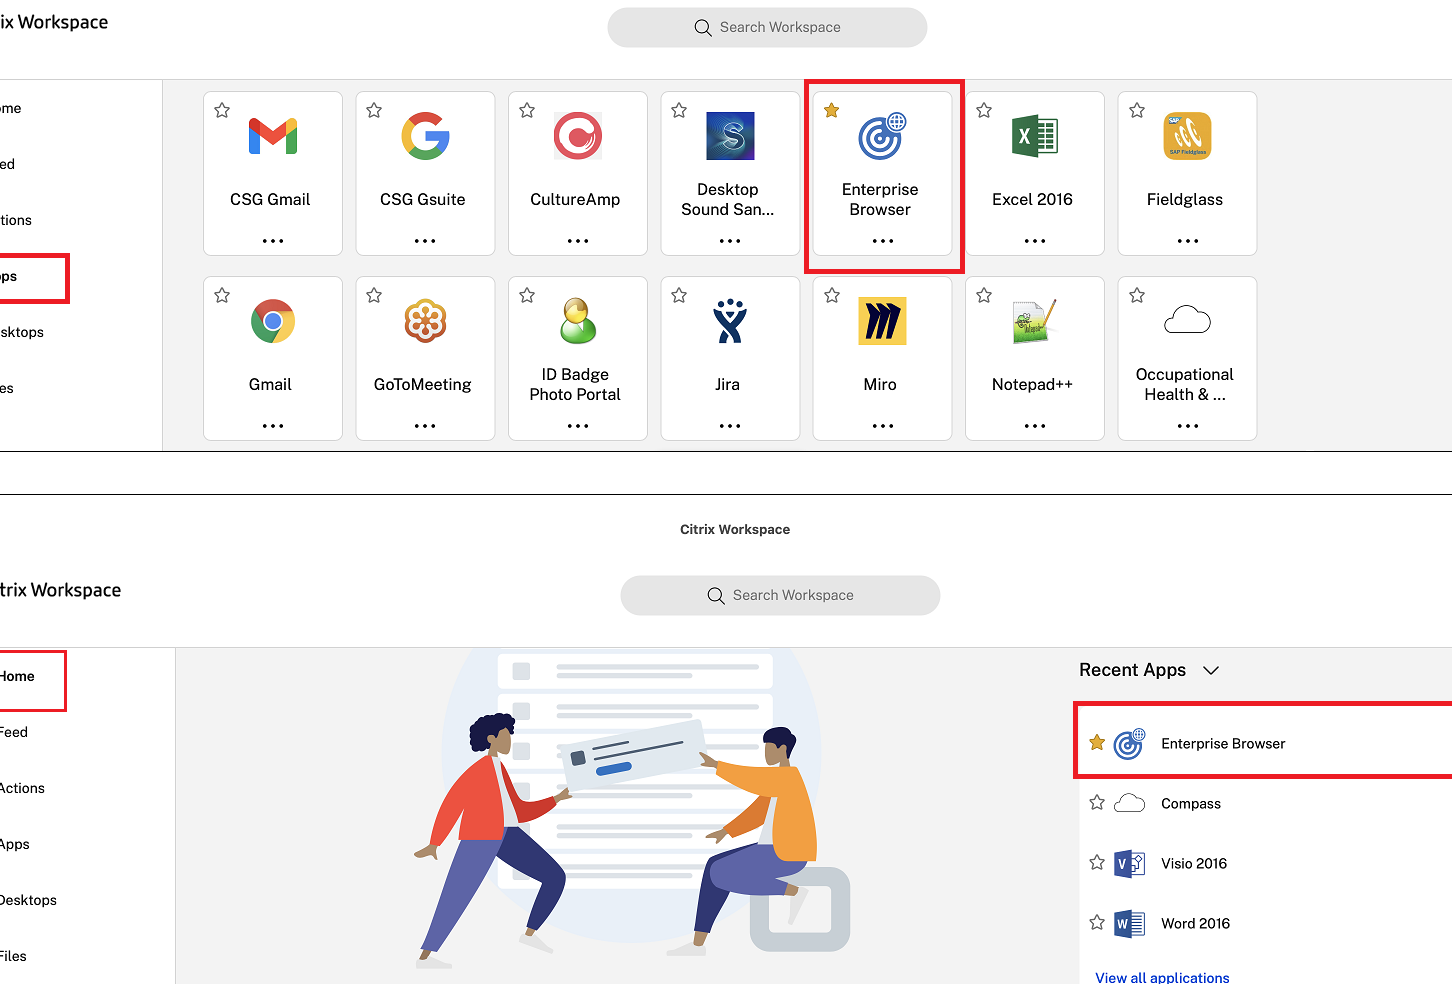Open the Jira app icon
Image resolution: width=1452 pixels, height=984 pixels.
729,322
